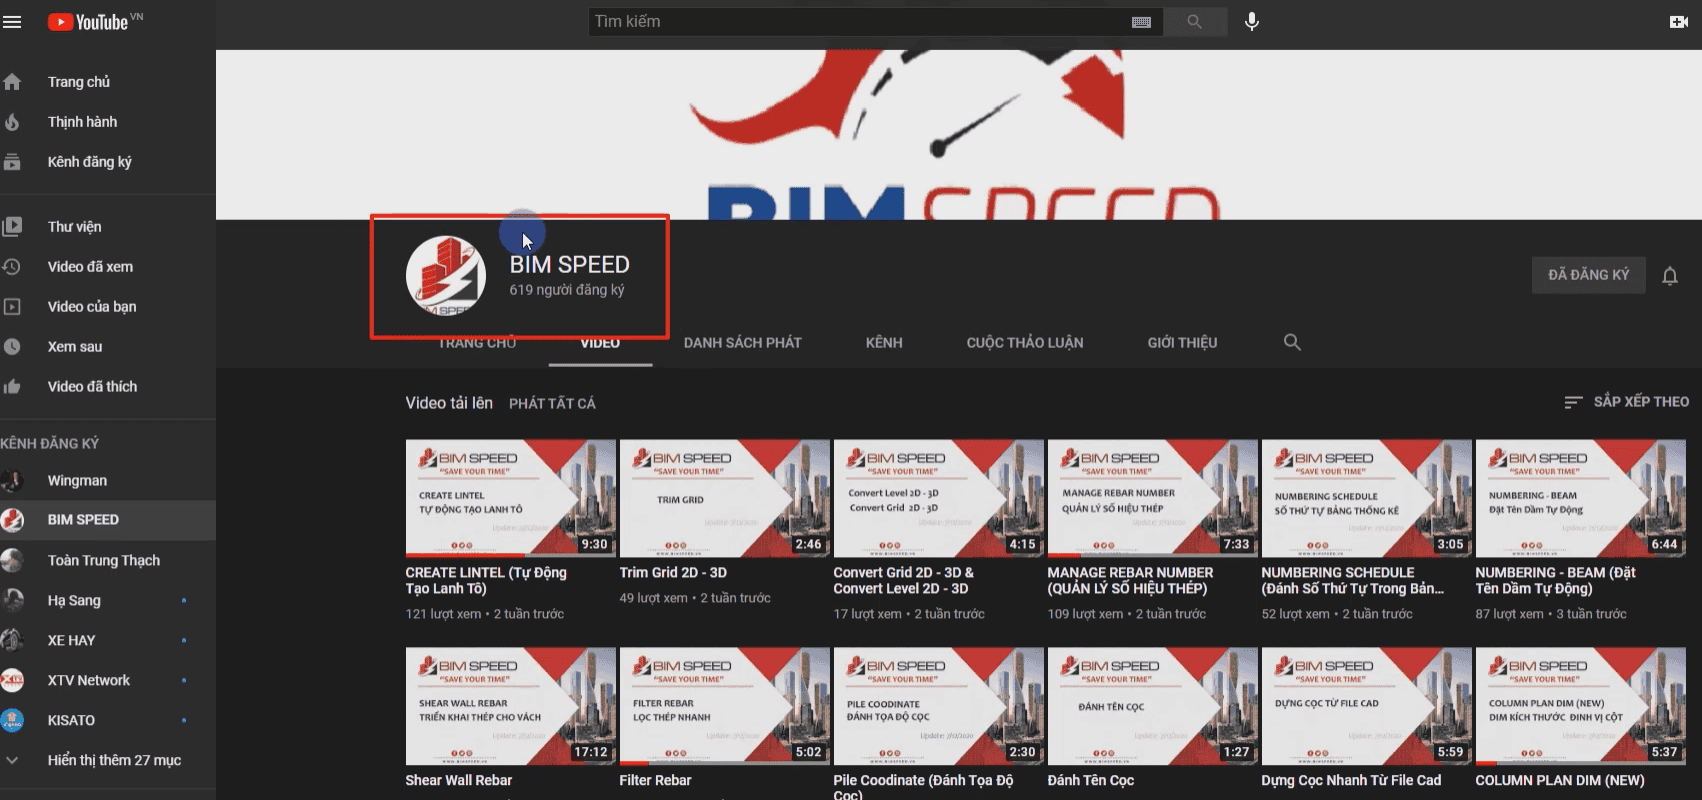Switch to the GIỚI THIỆU tab
The height and width of the screenshot is (800, 1702).
[x=1182, y=343]
